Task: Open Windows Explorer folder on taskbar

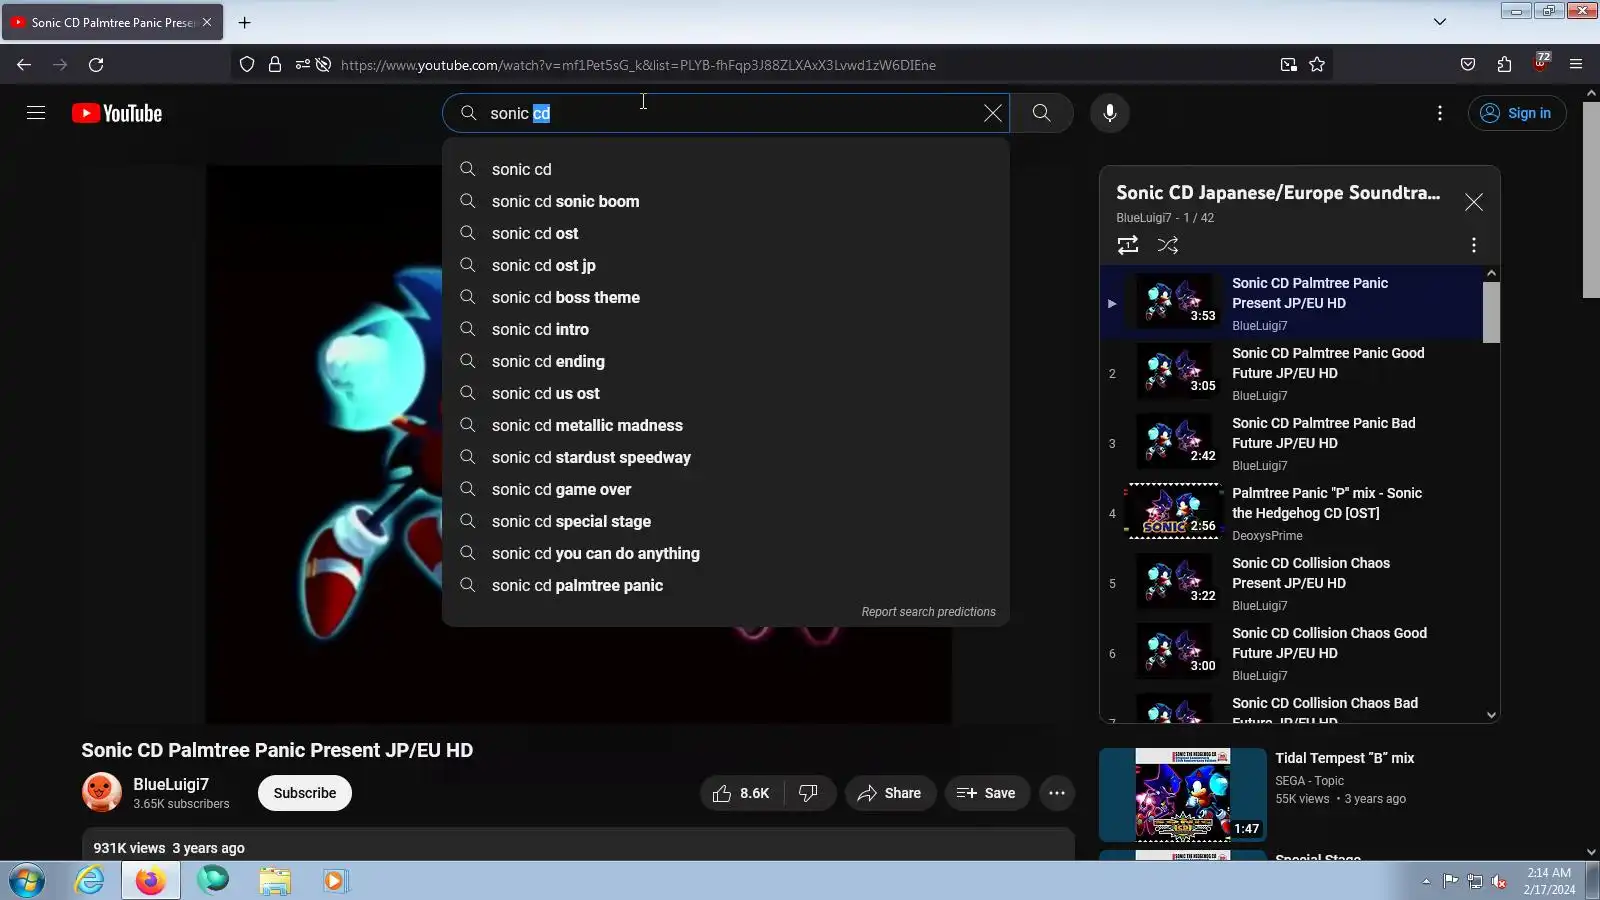Action: pos(274,881)
